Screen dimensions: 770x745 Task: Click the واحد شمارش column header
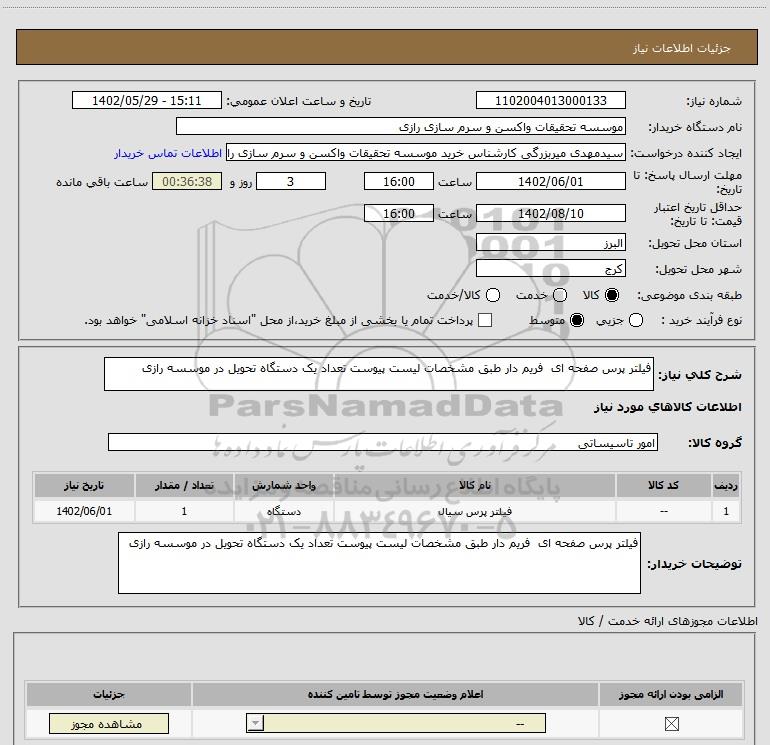click(x=284, y=485)
